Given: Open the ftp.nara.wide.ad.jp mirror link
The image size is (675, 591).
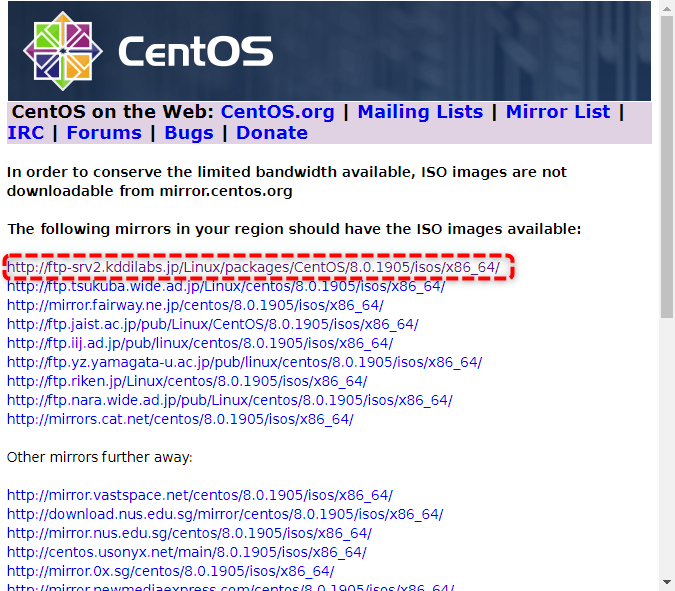Looking at the screenshot, I should pos(229,400).
